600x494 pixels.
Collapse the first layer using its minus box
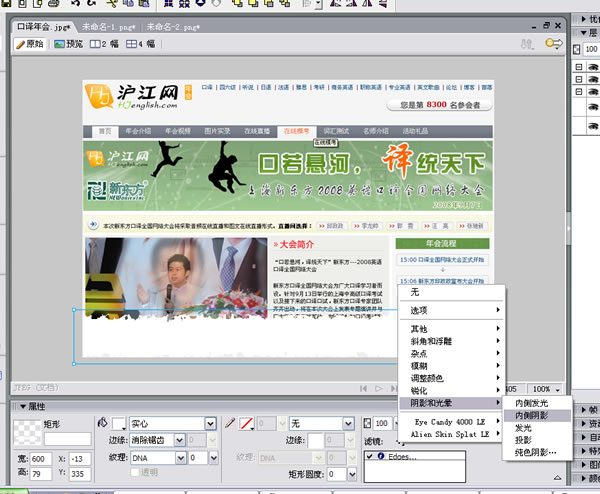click(x=579, y=67)
